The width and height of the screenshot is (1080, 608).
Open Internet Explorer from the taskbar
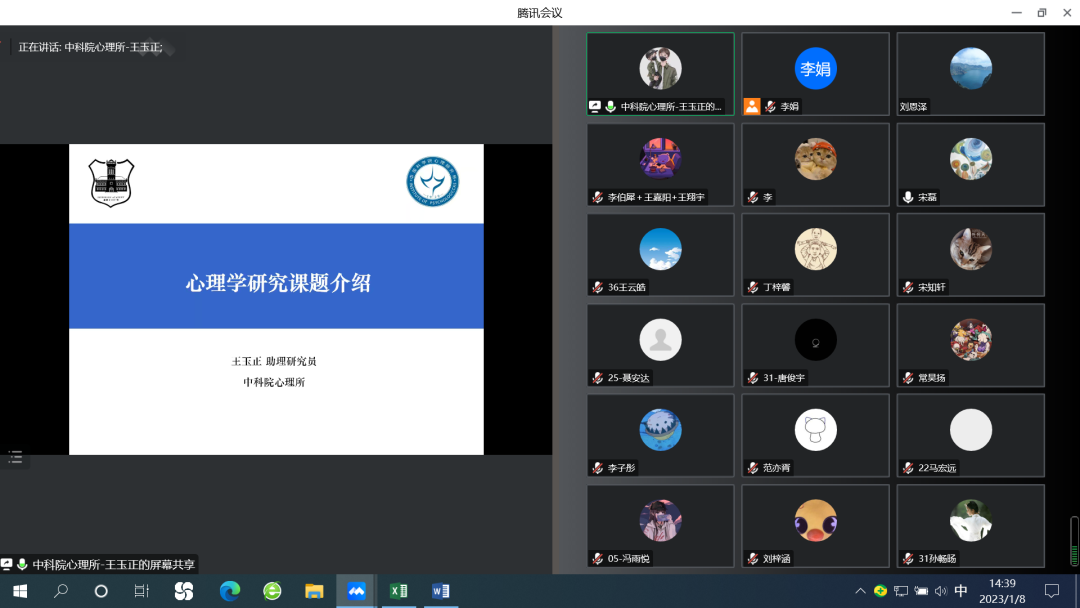tap(271, 590)
